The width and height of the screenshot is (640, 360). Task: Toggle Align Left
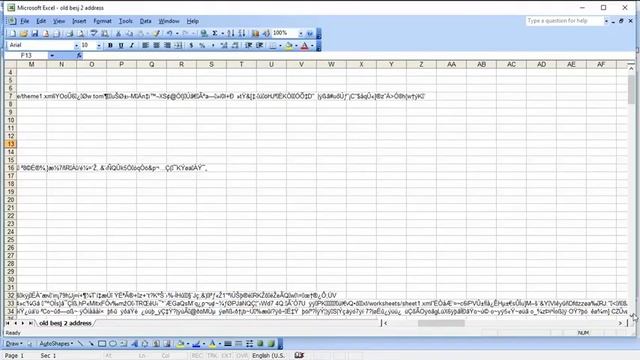[145, 46]
